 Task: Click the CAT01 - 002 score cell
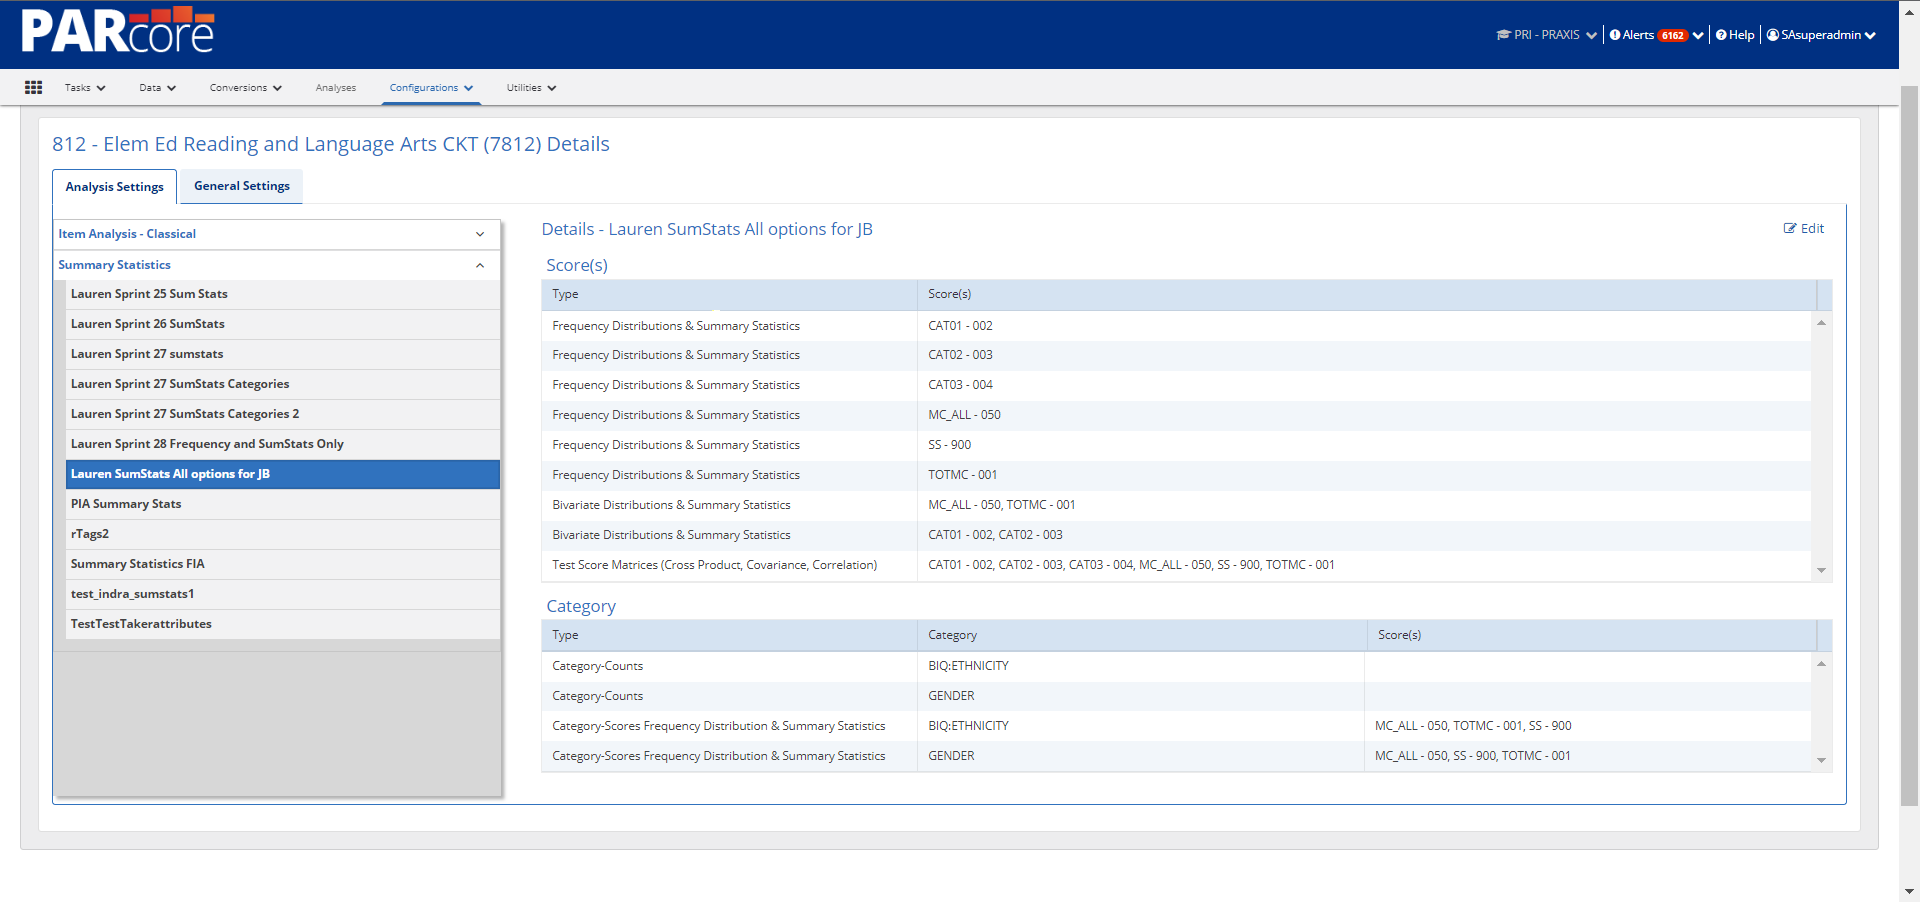click(1364, 326)
